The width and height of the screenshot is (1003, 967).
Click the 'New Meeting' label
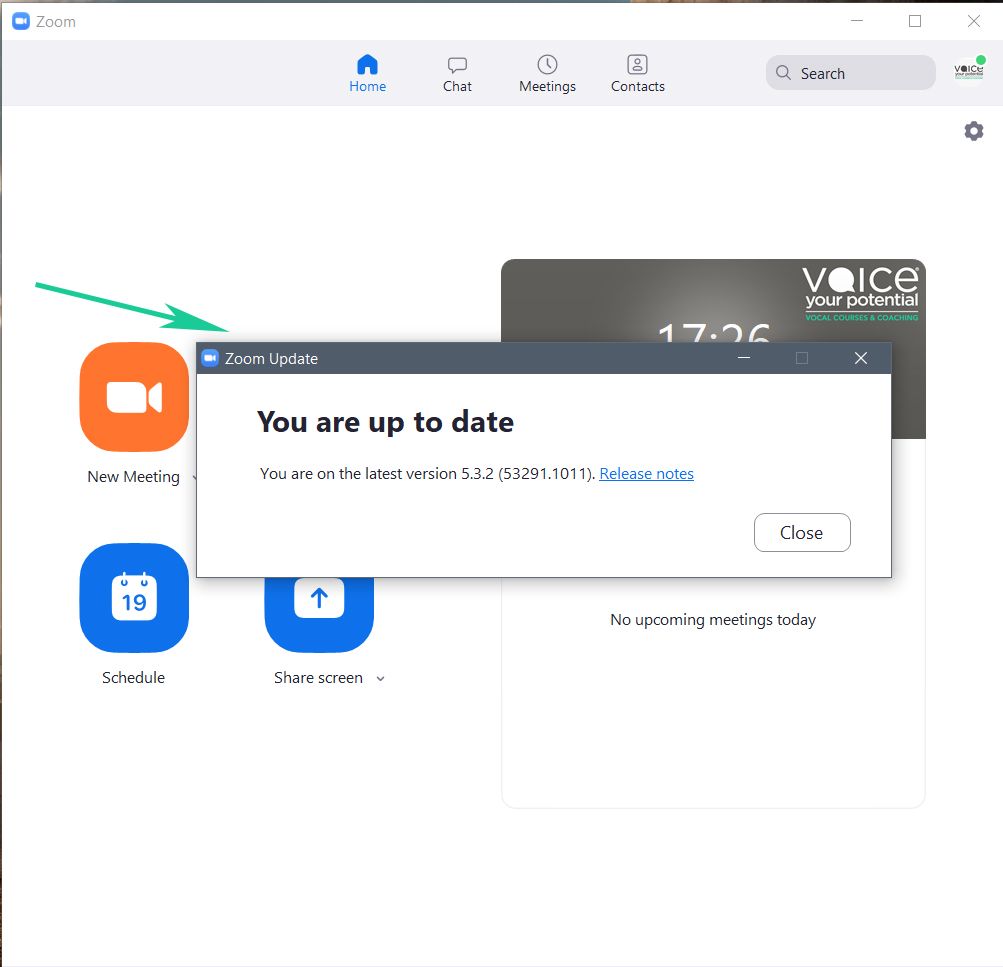tap(133, 476)
